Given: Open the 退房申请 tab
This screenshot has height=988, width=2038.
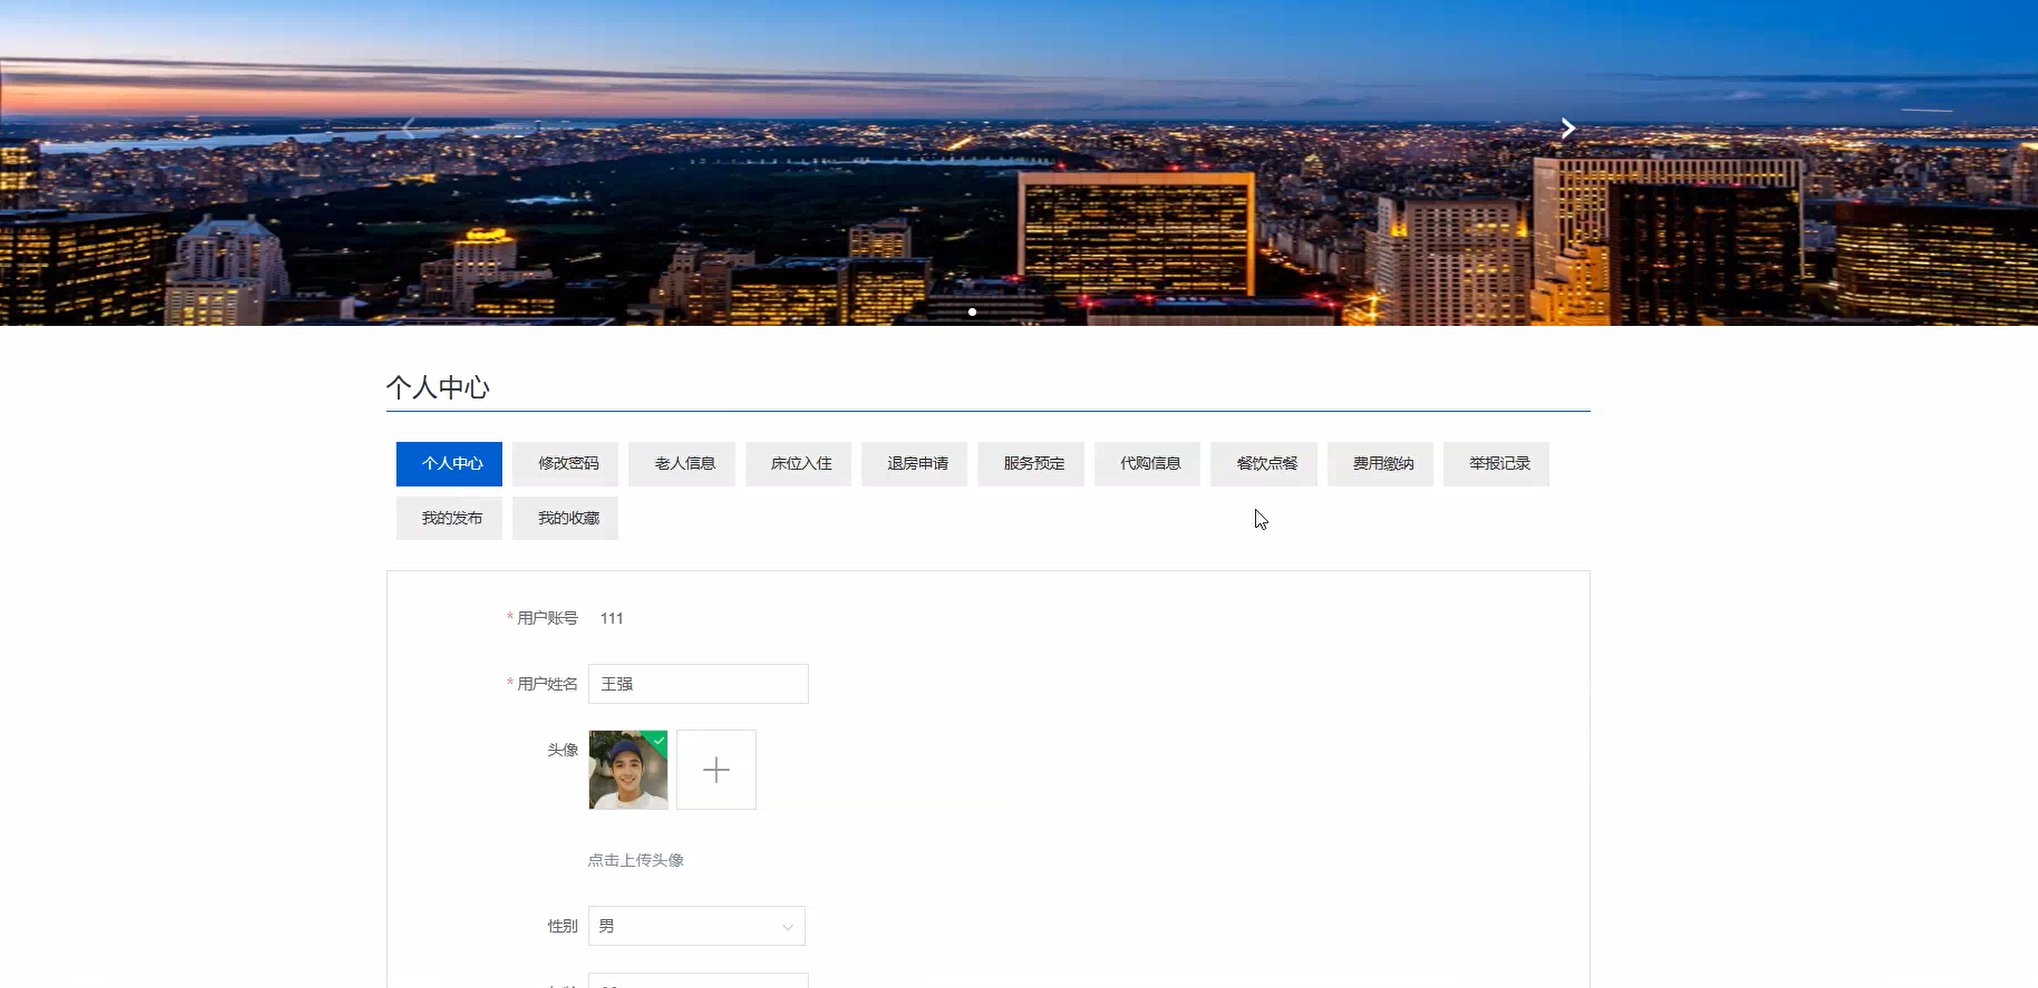Looking at the screenshot, I should [x=914, y=464].
